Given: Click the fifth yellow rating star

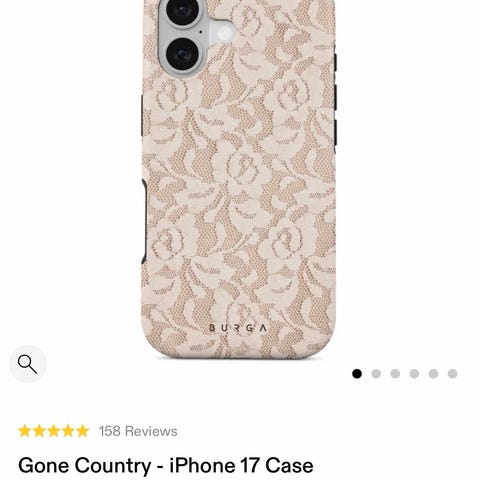Looking at the screenshot, I should click(x=82, y=431).
